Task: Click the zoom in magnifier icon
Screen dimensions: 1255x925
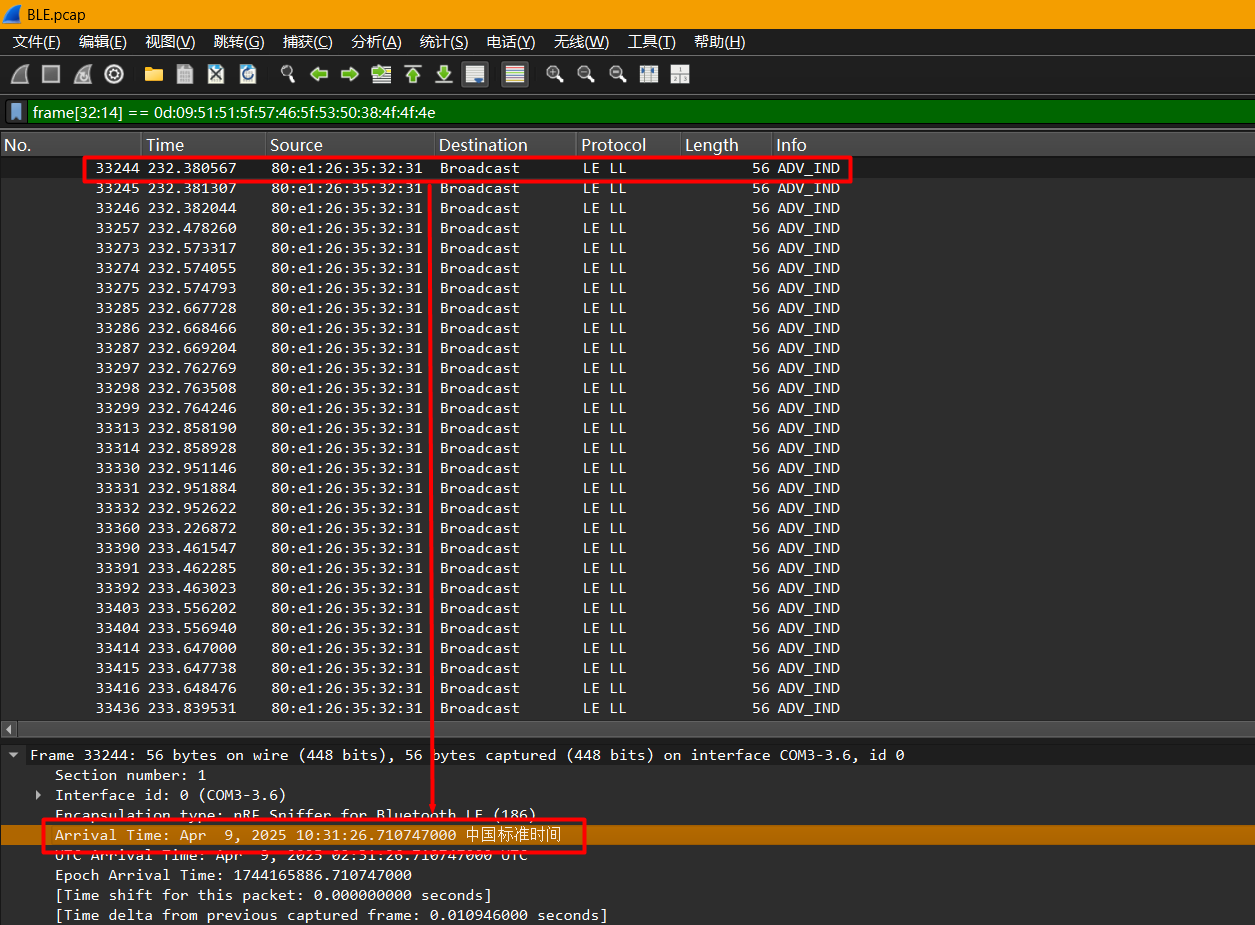Action: pos(554,74)
